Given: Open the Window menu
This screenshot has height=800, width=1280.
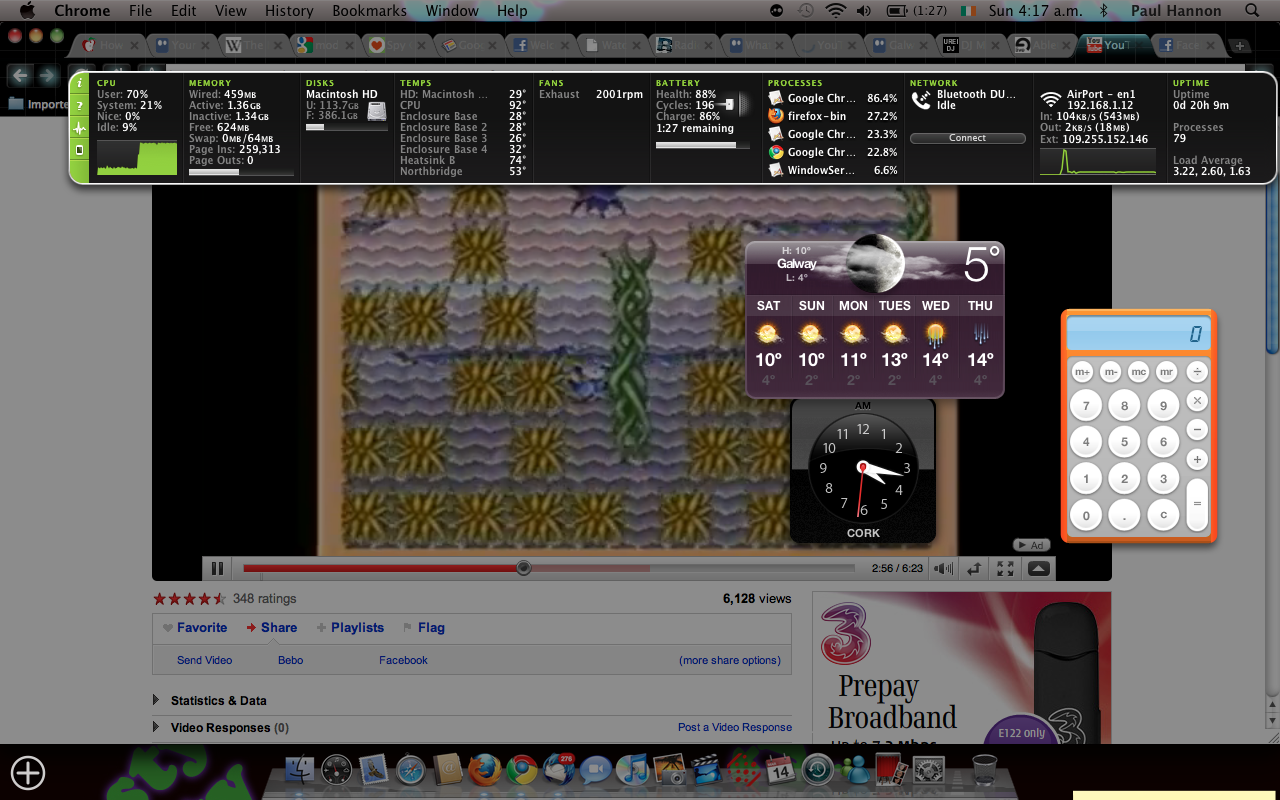Looking at the screenshot, I should tap(452, 11).
